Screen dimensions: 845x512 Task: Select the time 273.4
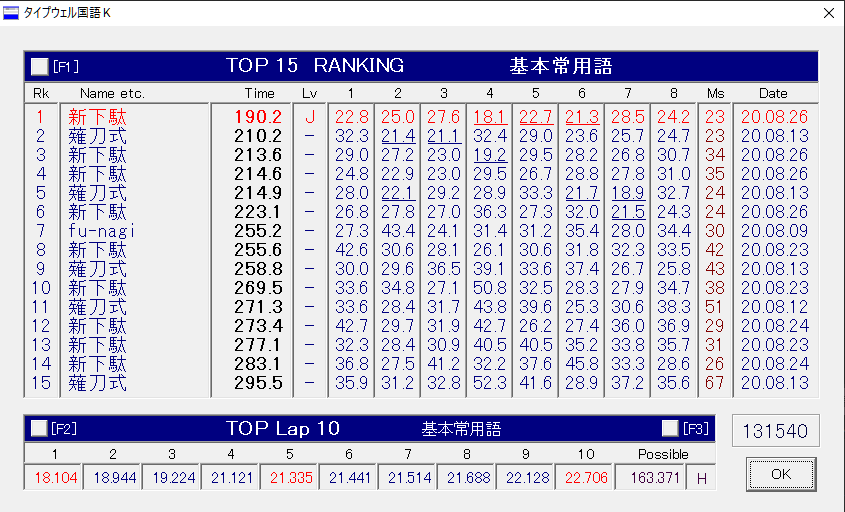258,326
